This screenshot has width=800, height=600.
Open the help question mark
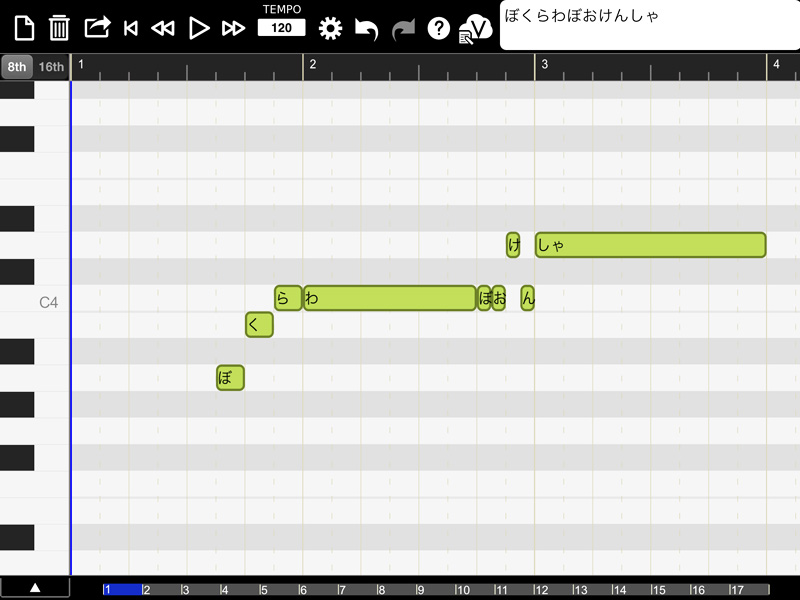click(436, 28)
